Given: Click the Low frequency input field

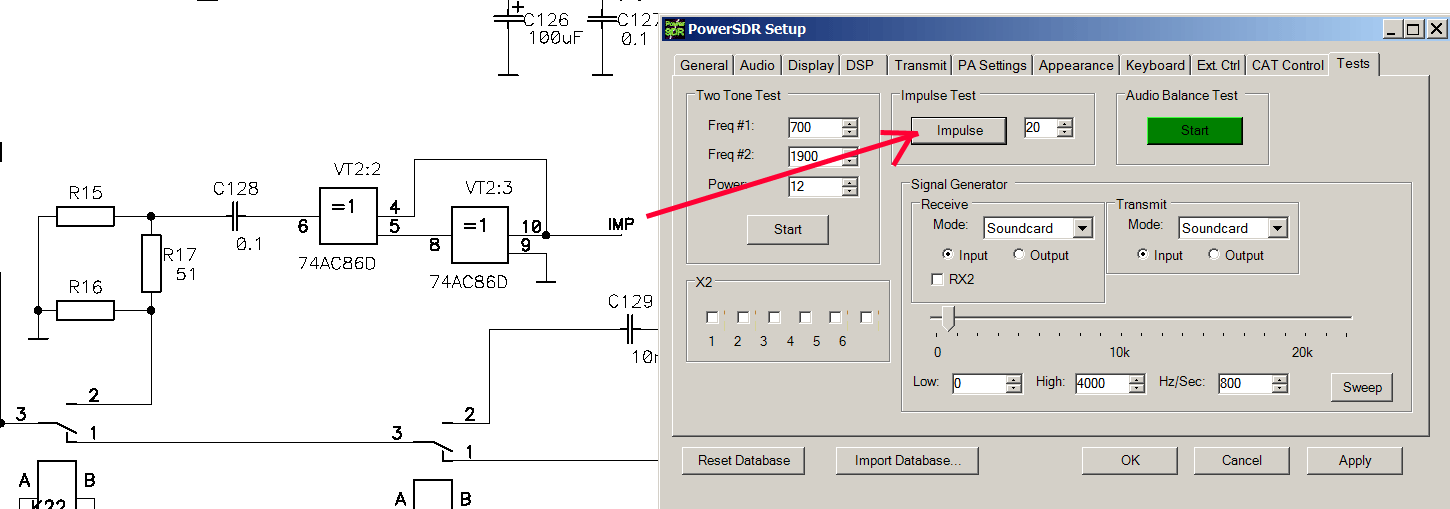Looking at the screenshot, I should [978, 384].
